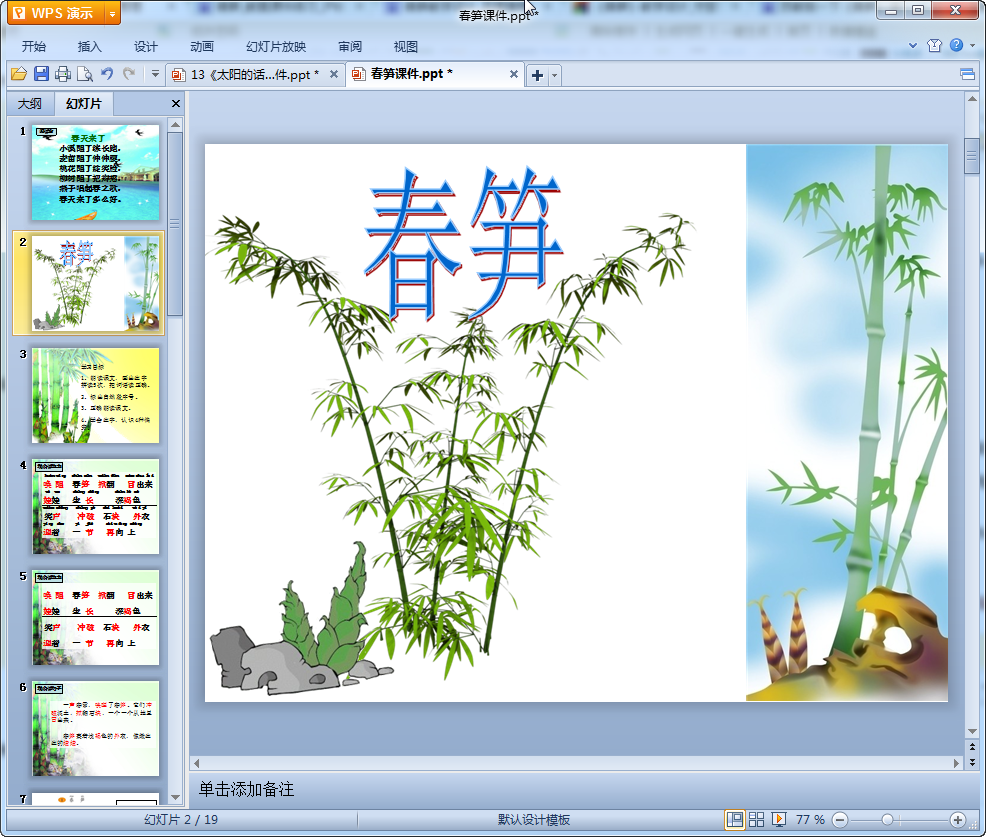Screen dimensions: 986x837
Task: Click the zoom slider handle
Action: [887, 819]
